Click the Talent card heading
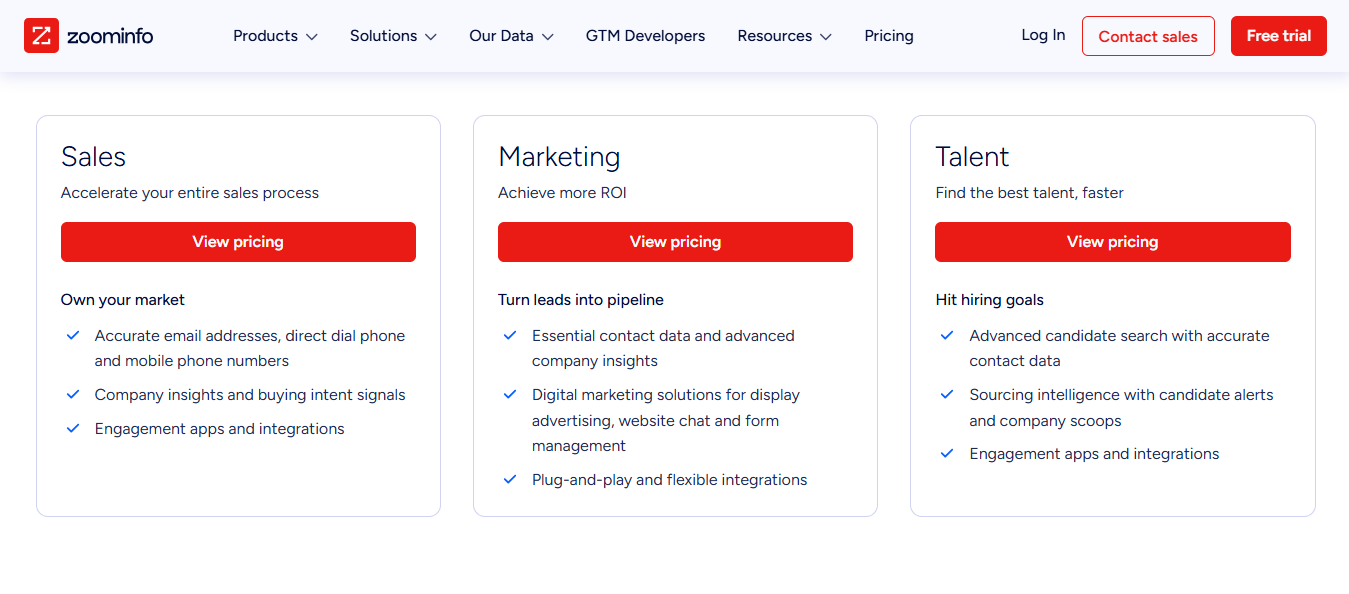The width and height of the screenshot is (1349, 594). point(972,157)
